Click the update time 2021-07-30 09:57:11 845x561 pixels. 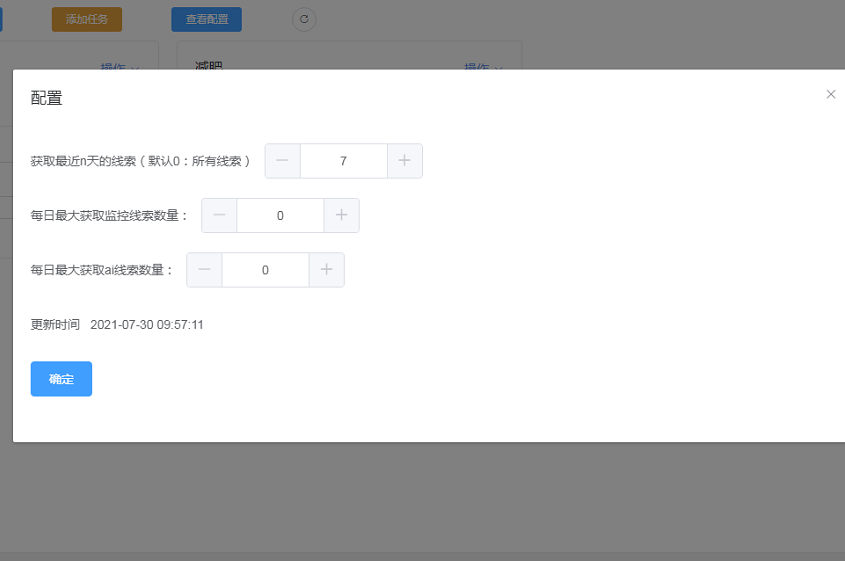tap(147, 324)
